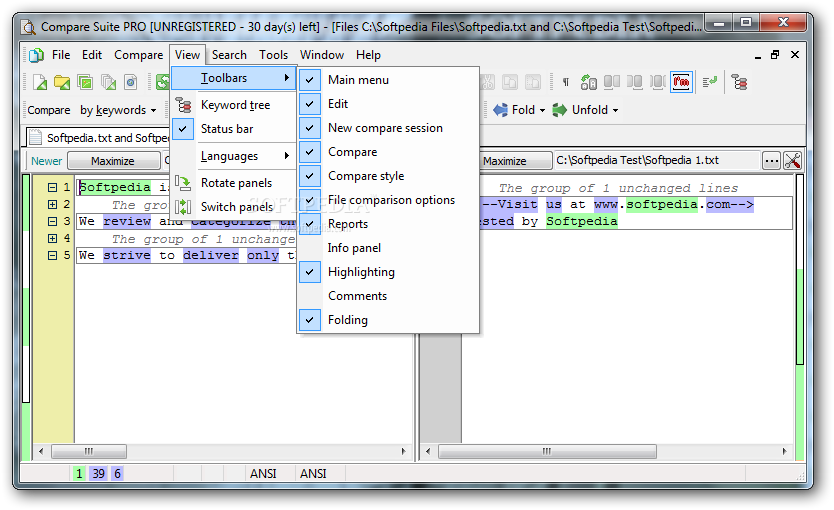Toggle the Compare toolbar checkmark
Viewport: 834px width, 510px height.
tap(310, 152)
